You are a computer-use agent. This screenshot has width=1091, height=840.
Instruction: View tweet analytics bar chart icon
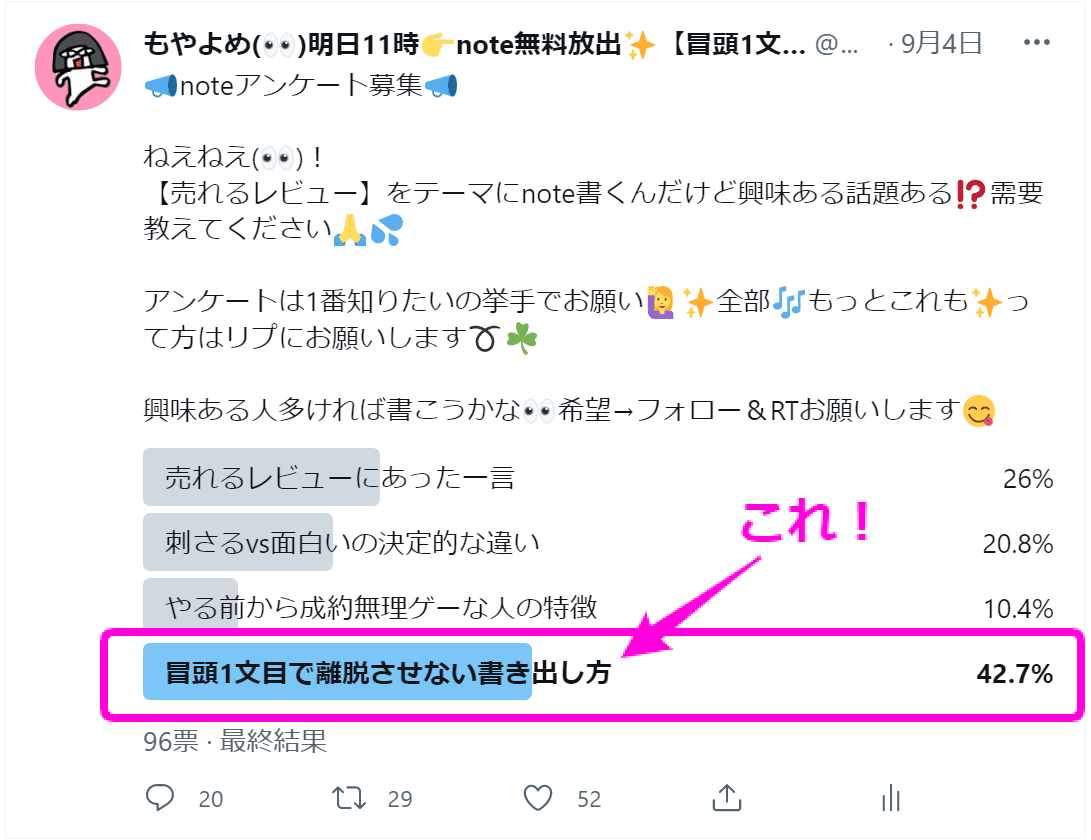tap(891, 798)
